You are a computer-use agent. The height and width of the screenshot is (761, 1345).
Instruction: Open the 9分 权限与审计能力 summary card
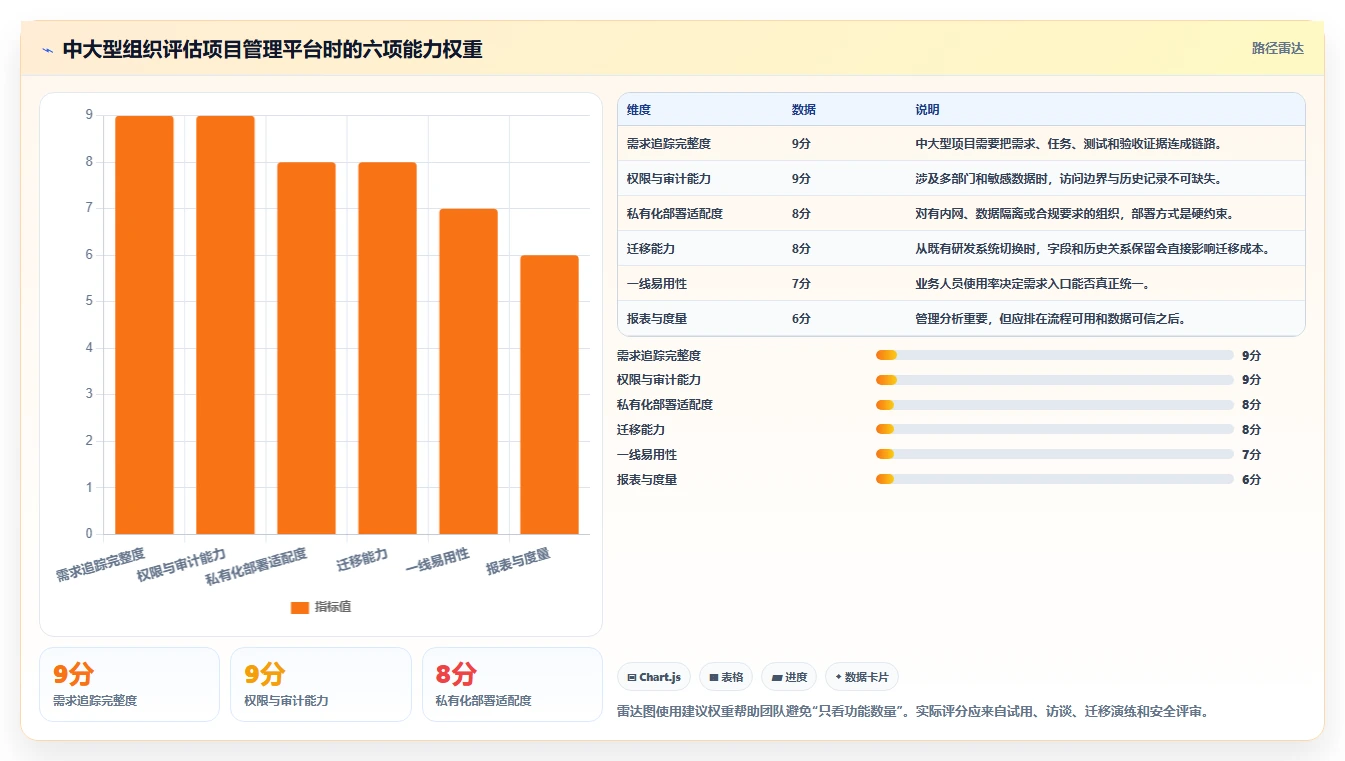tap(320, 684)
